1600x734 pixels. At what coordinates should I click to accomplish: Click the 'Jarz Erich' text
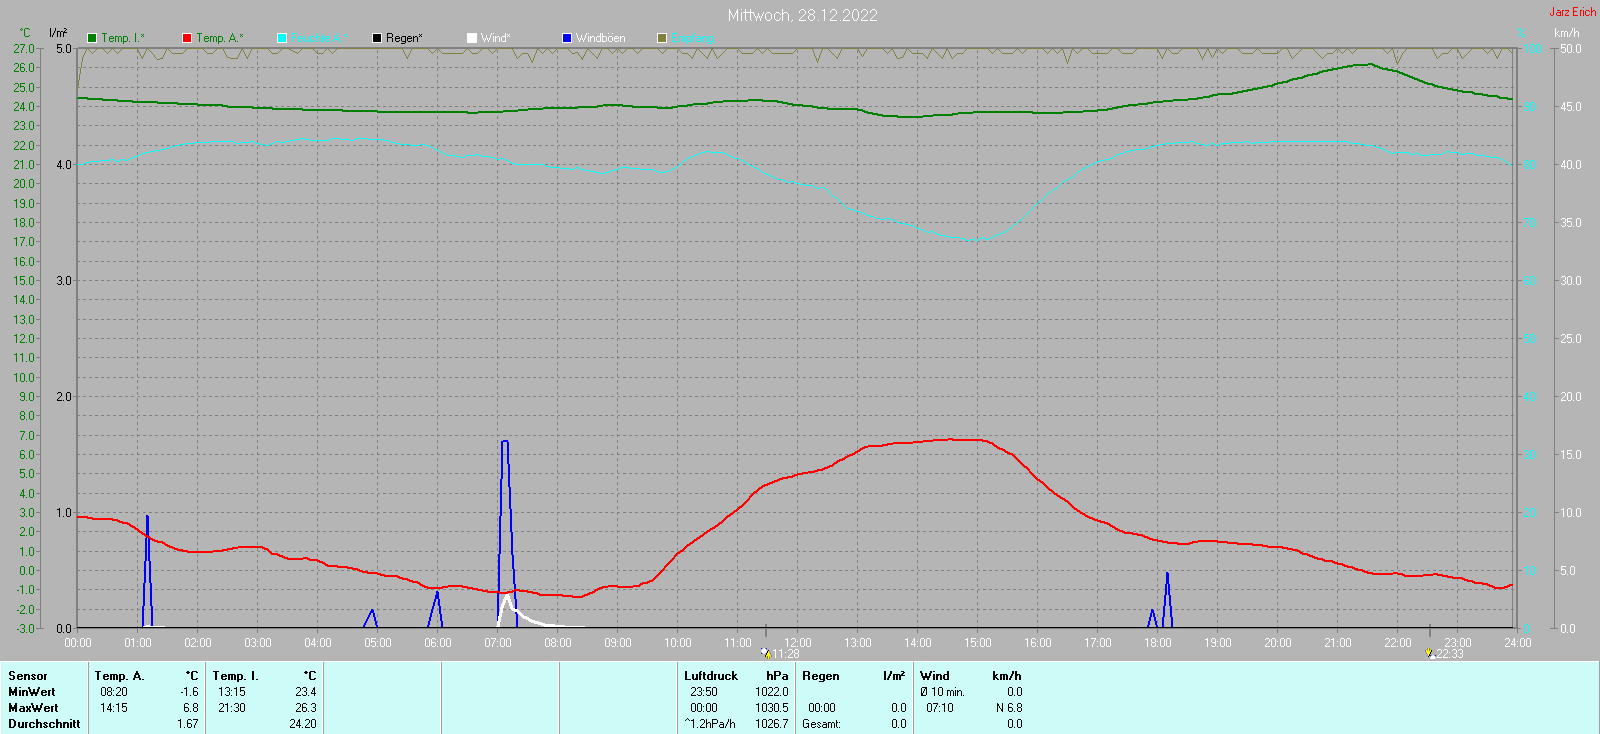1573,12
